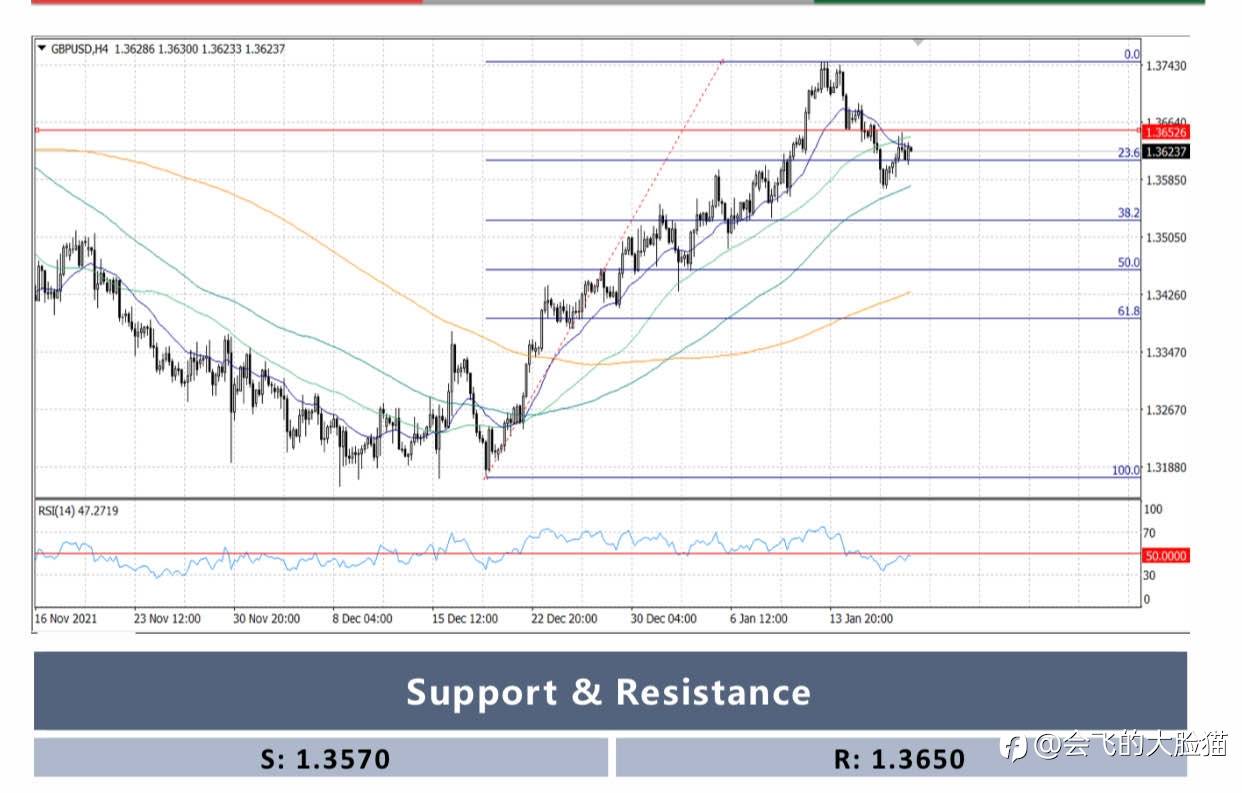Viewport: 1242px width, 793px height.
Task: Click the black 1.36237 current price label
Action: coord(1166,152)
